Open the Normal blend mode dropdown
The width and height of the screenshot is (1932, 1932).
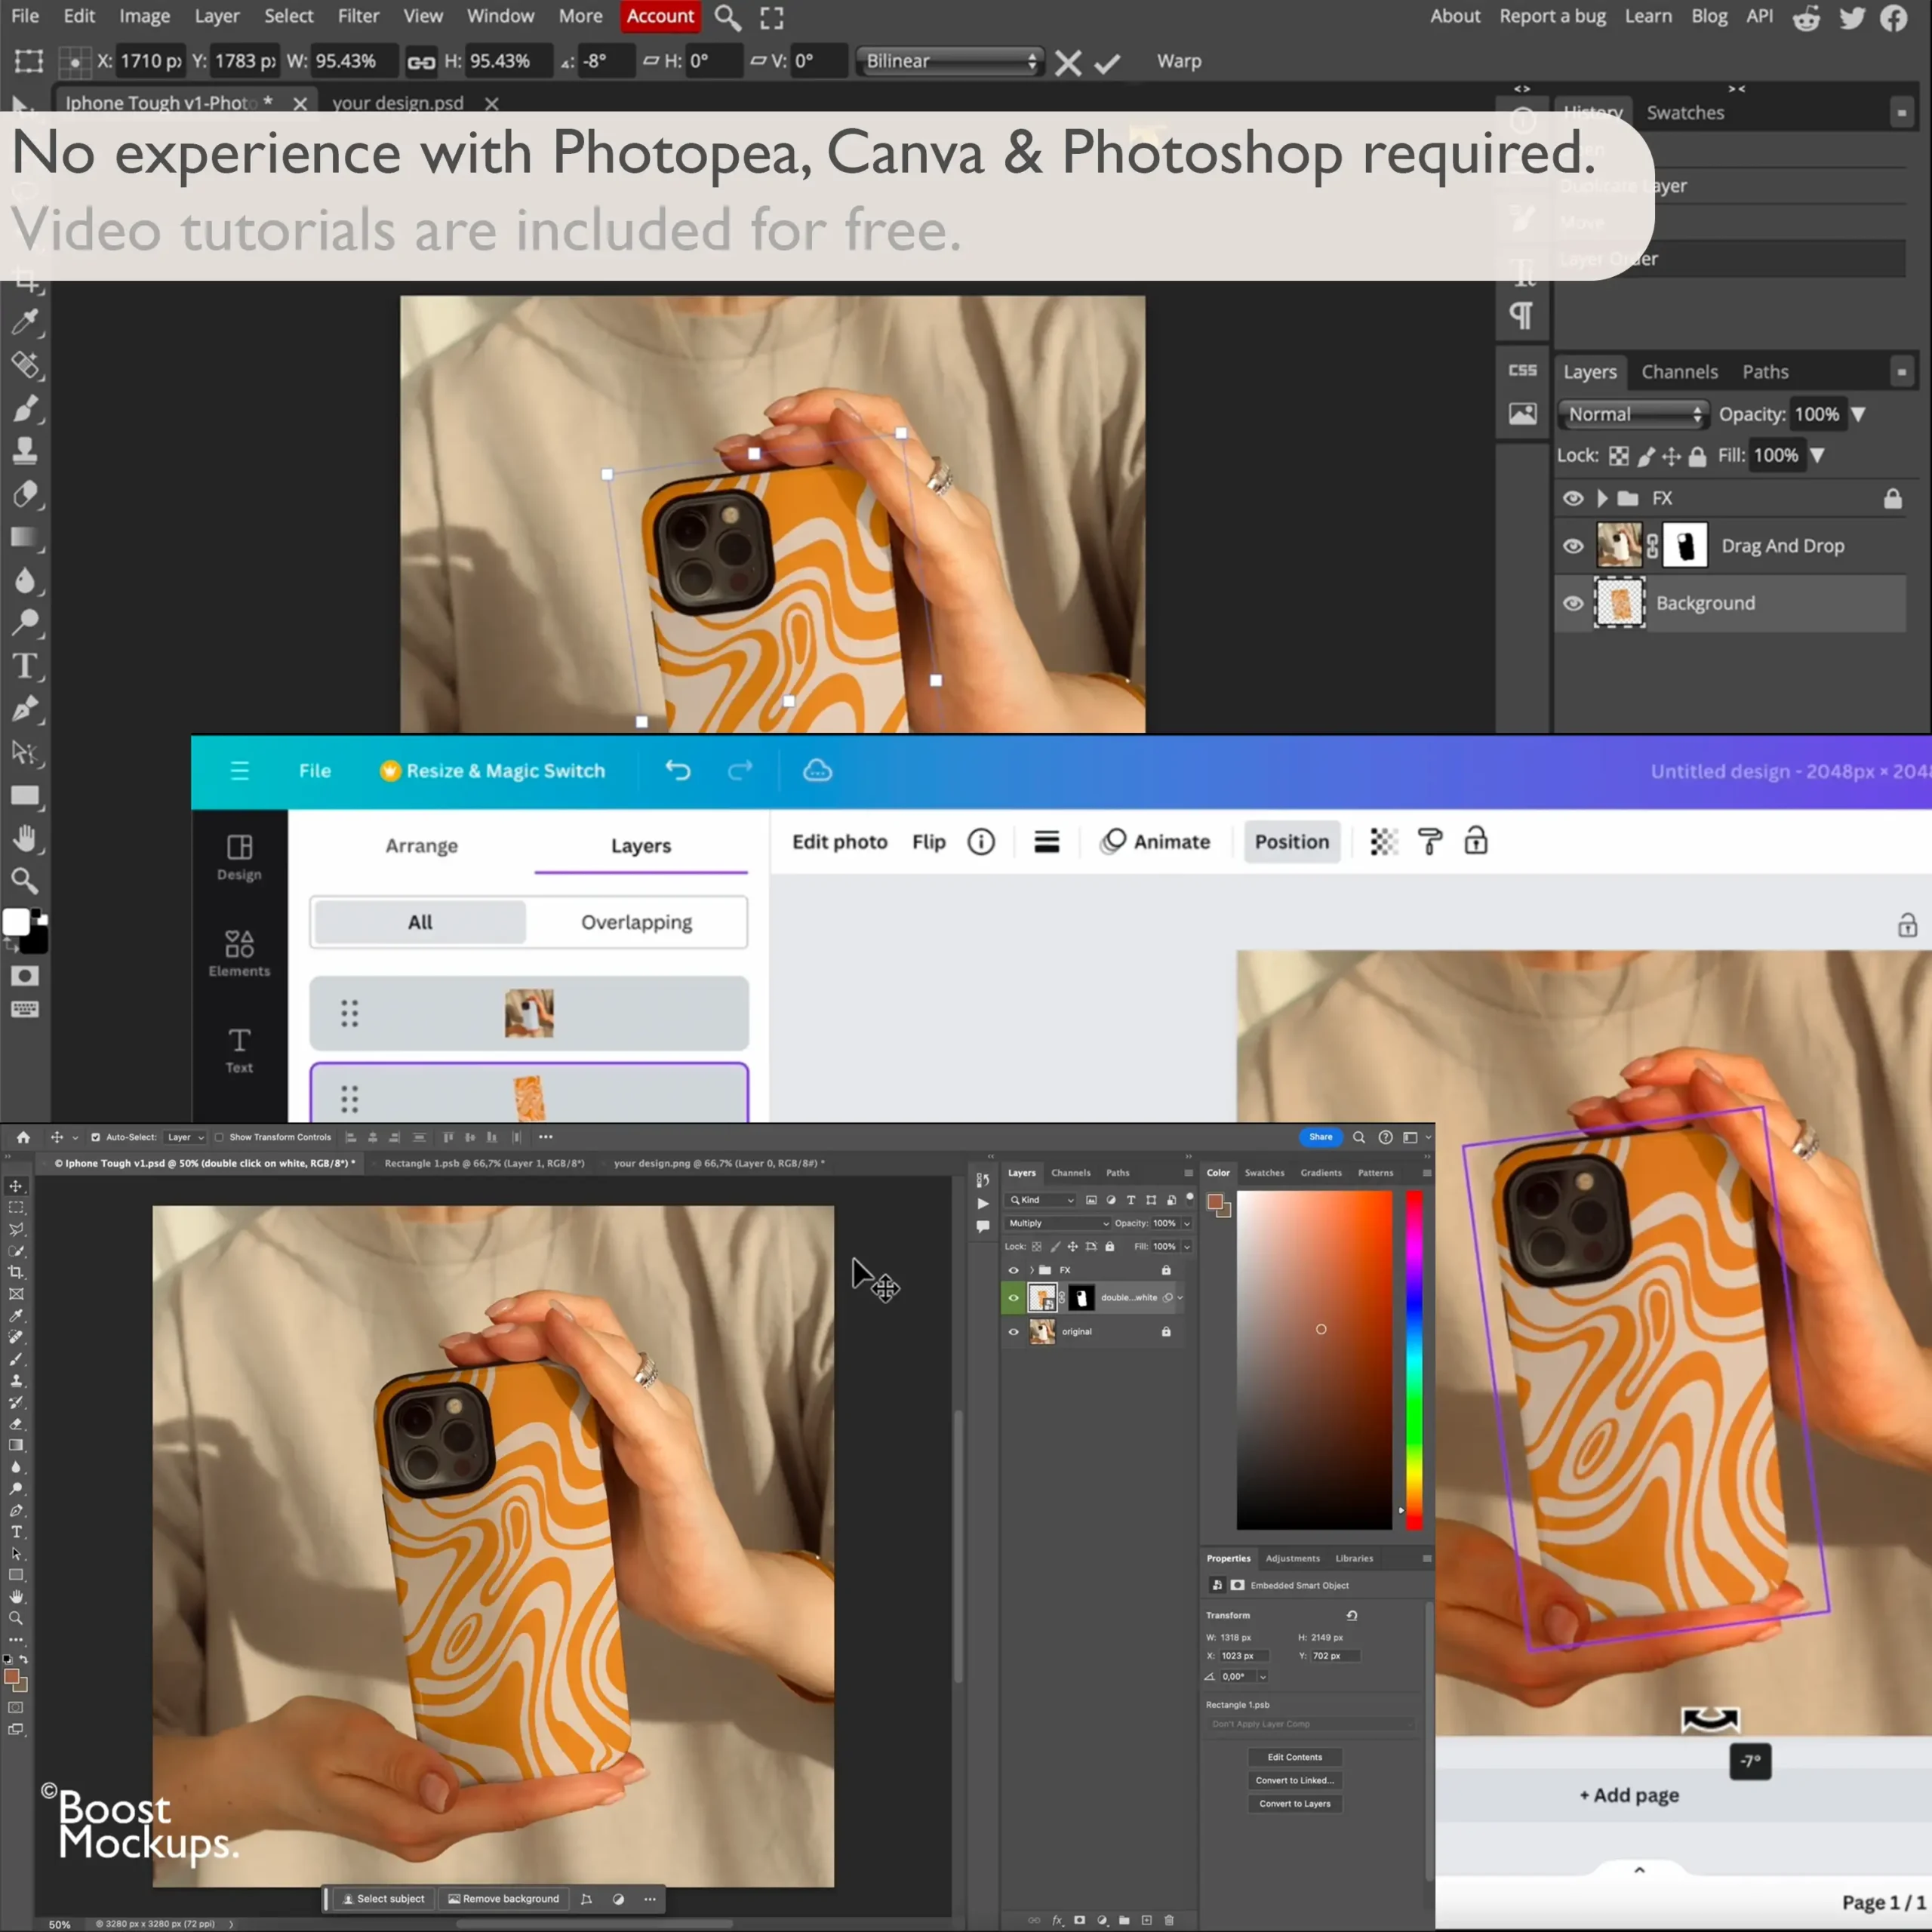click(1633, 414)
